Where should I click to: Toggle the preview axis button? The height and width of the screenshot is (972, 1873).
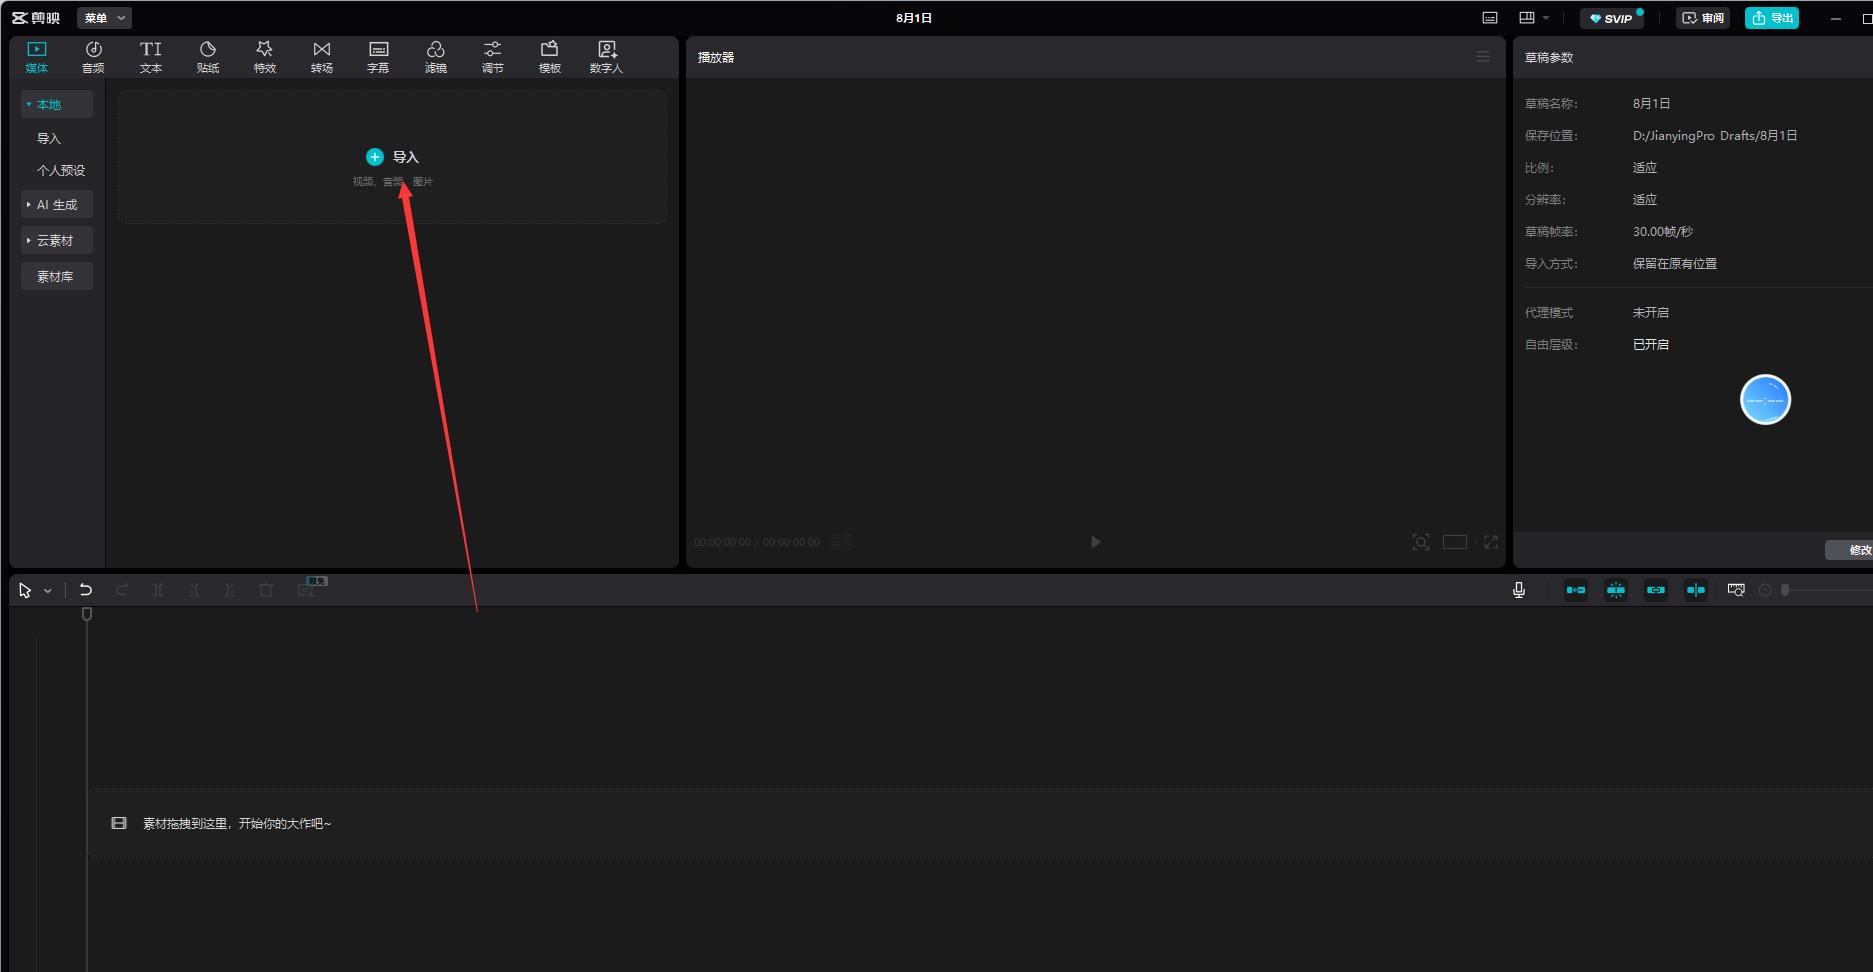pyautogui.click(x=1696, y=590)
